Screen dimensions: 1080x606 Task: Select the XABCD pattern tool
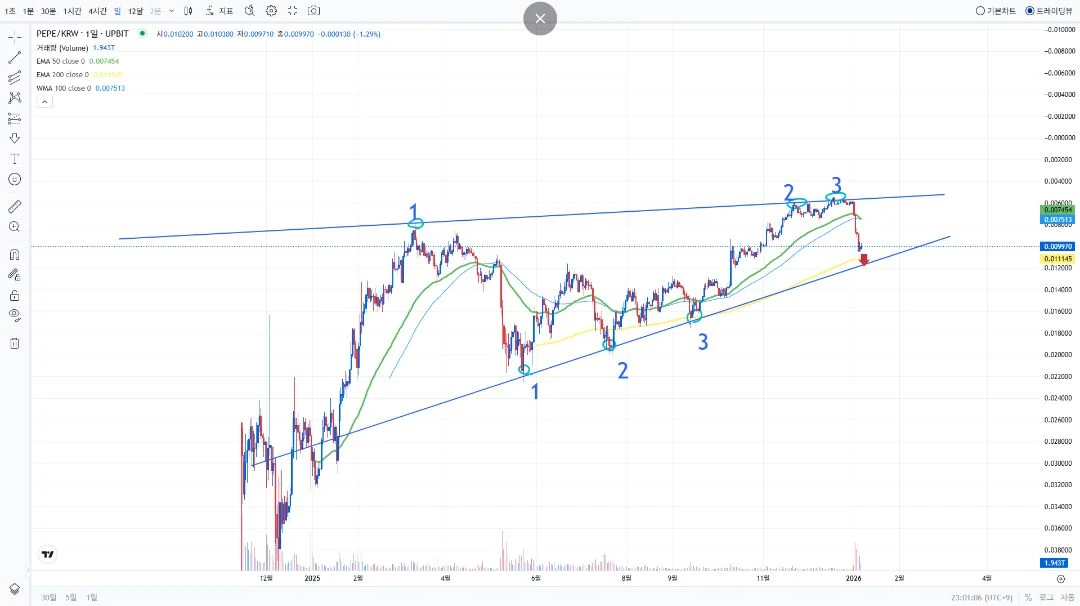pos(14,98)
